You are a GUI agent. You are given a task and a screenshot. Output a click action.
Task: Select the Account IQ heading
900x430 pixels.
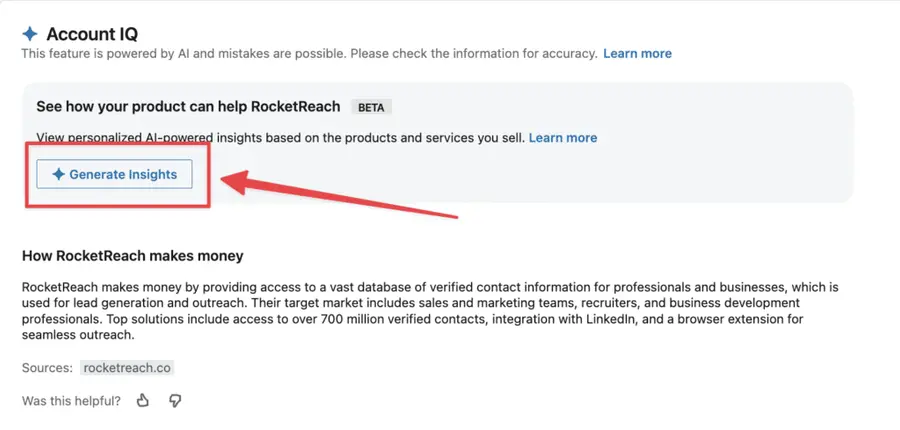coord(92,34)
